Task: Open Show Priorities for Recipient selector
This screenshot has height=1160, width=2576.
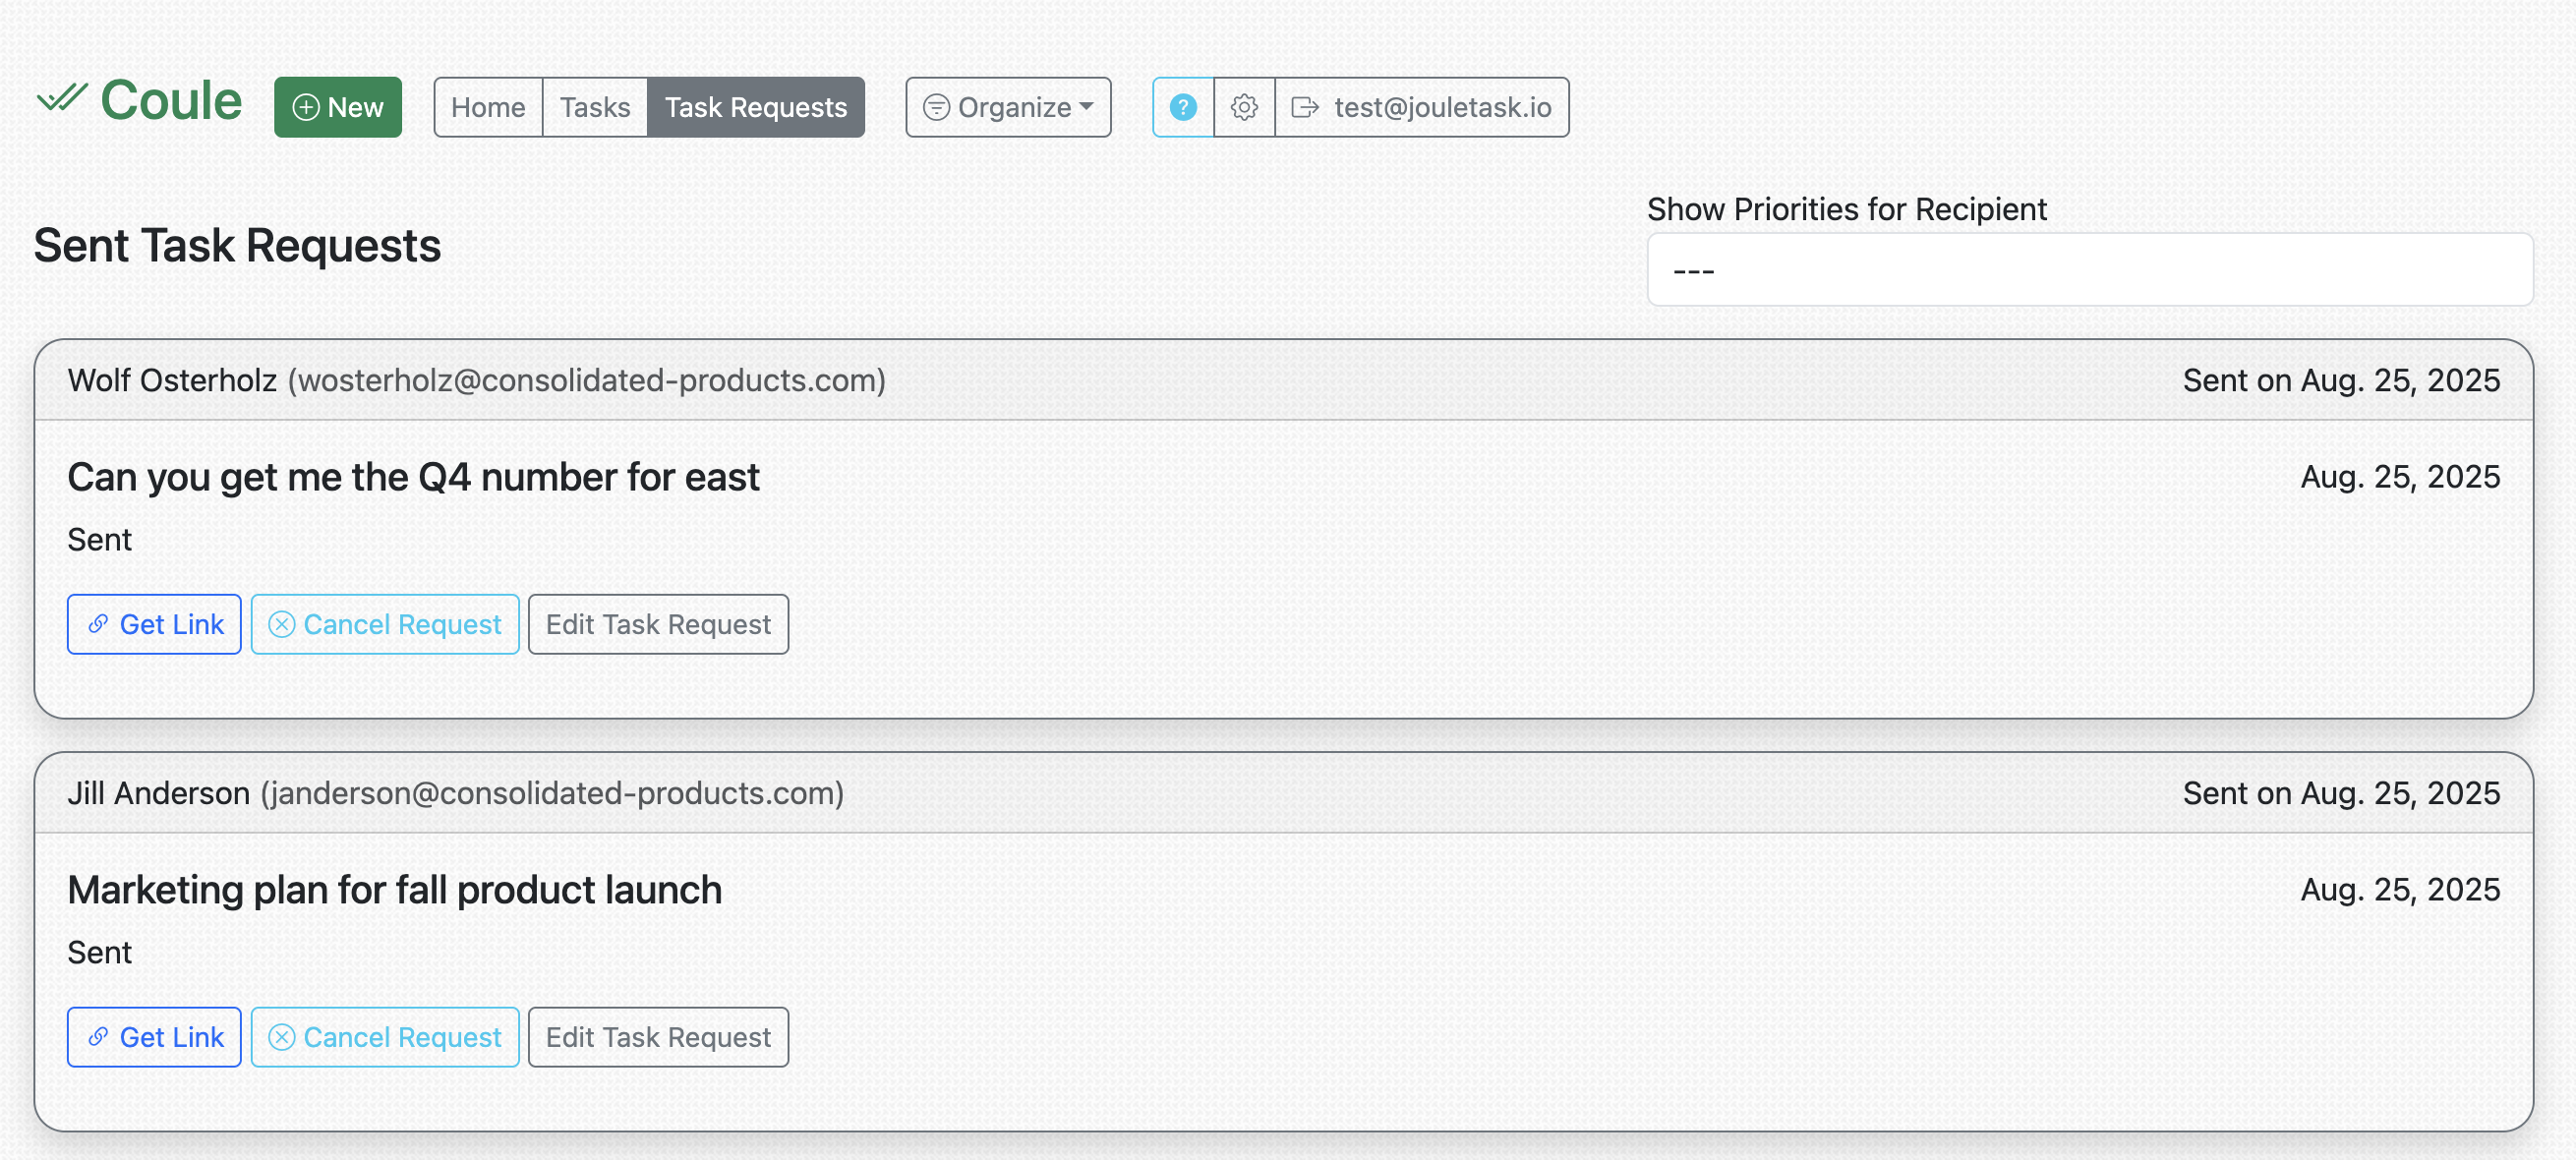Action: (x=2088, y=270)
